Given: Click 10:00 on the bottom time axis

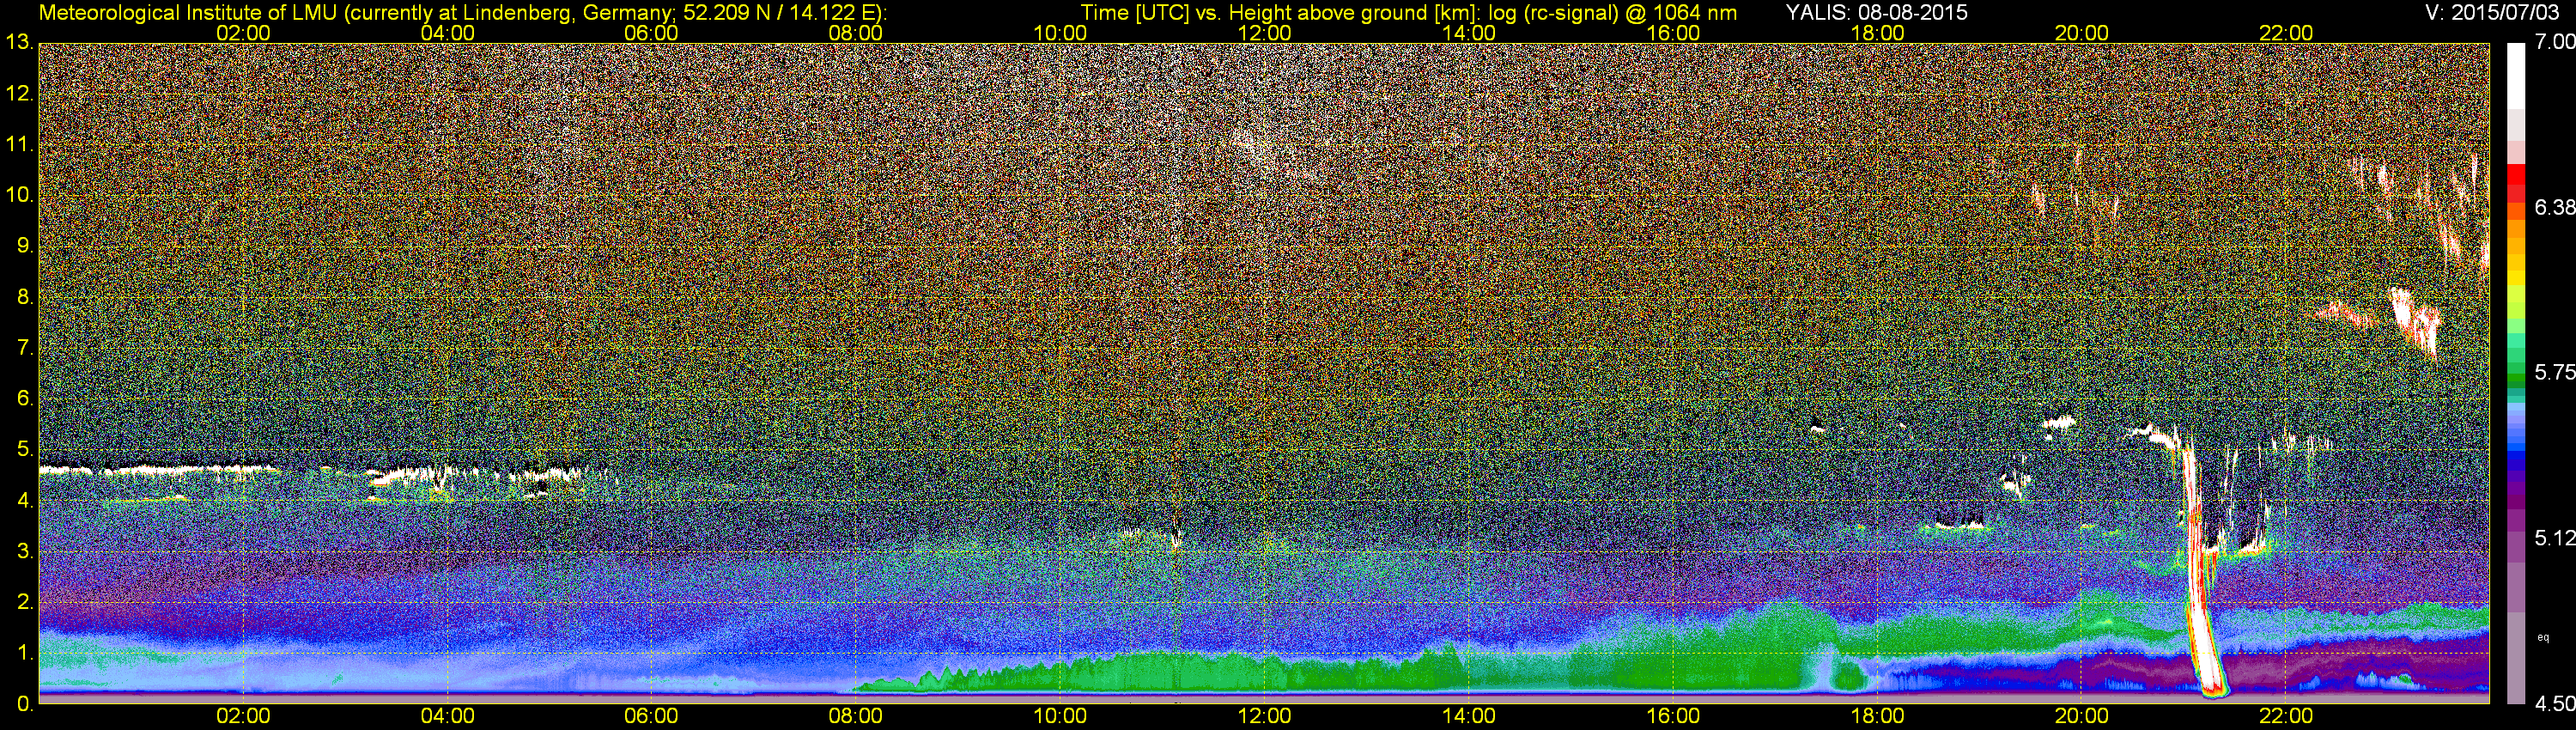Looking at the screenshot, I should click(x=1060, y=716).
